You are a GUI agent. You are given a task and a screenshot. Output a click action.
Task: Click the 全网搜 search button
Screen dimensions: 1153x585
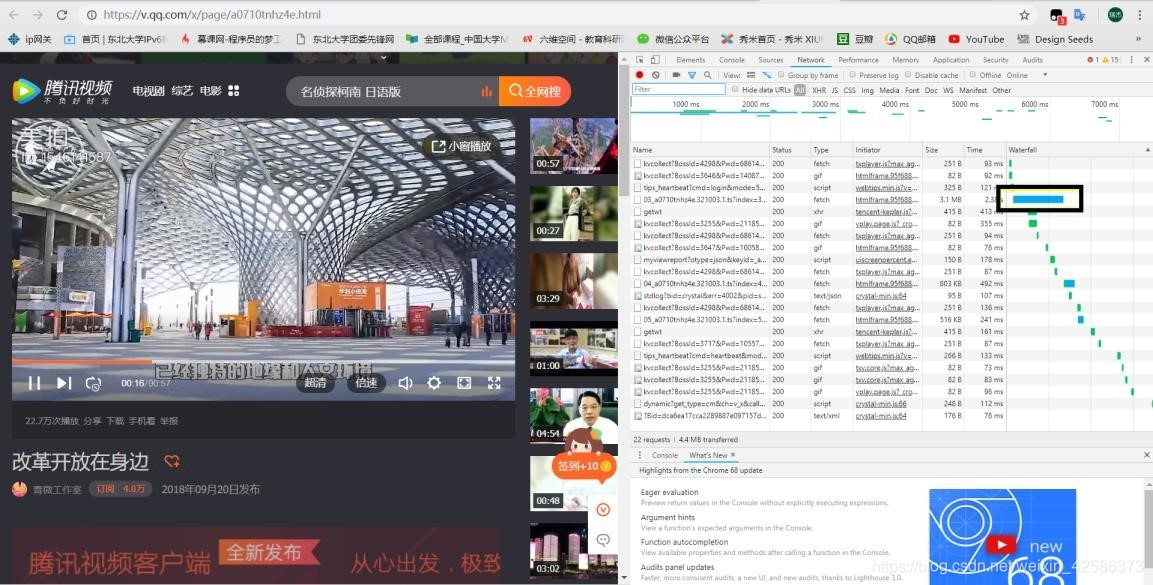point(535,92)
